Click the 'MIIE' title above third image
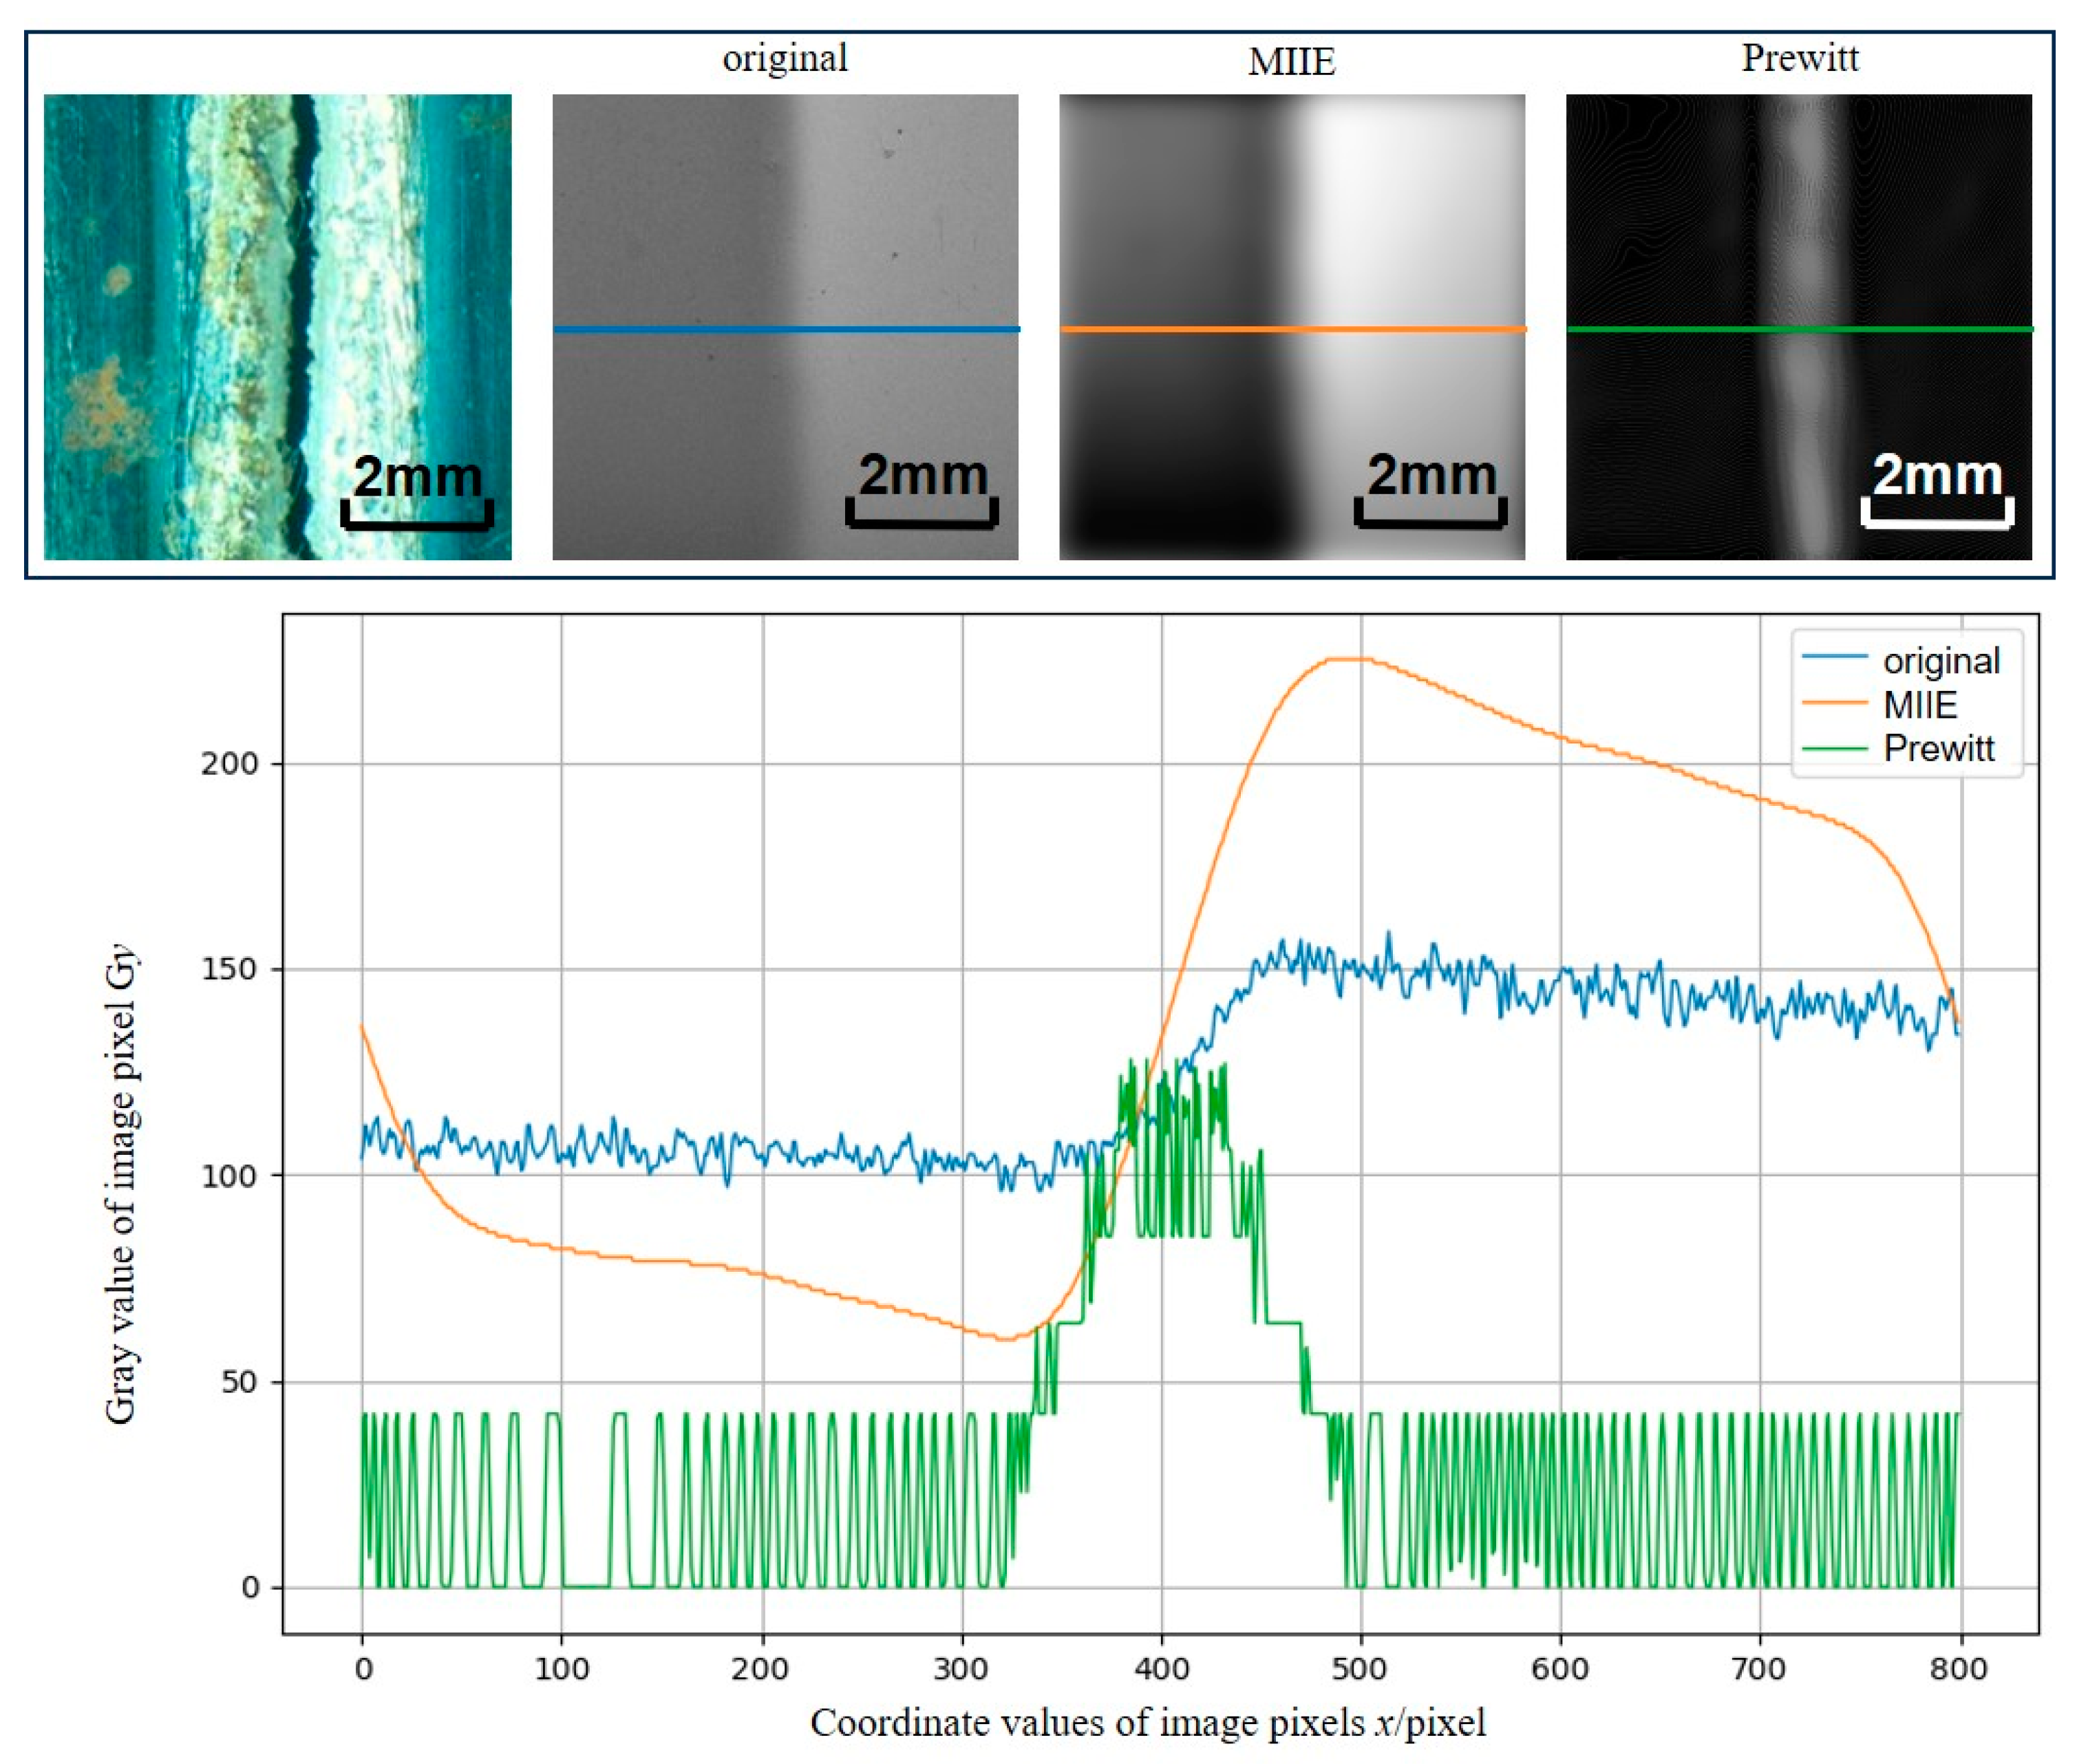The image size is (2077, 1764). 1291,62
